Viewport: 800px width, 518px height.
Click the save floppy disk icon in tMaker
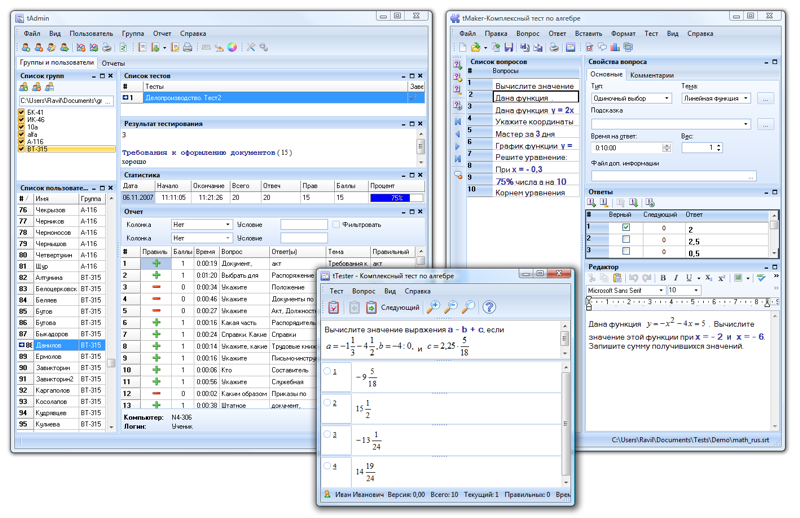tap(509, 47)
